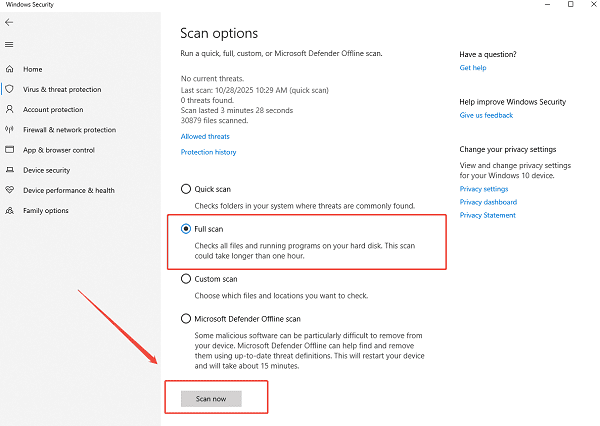Open the Allowed threats link
The width and height of the screenshot is (600, 426).
205,136
